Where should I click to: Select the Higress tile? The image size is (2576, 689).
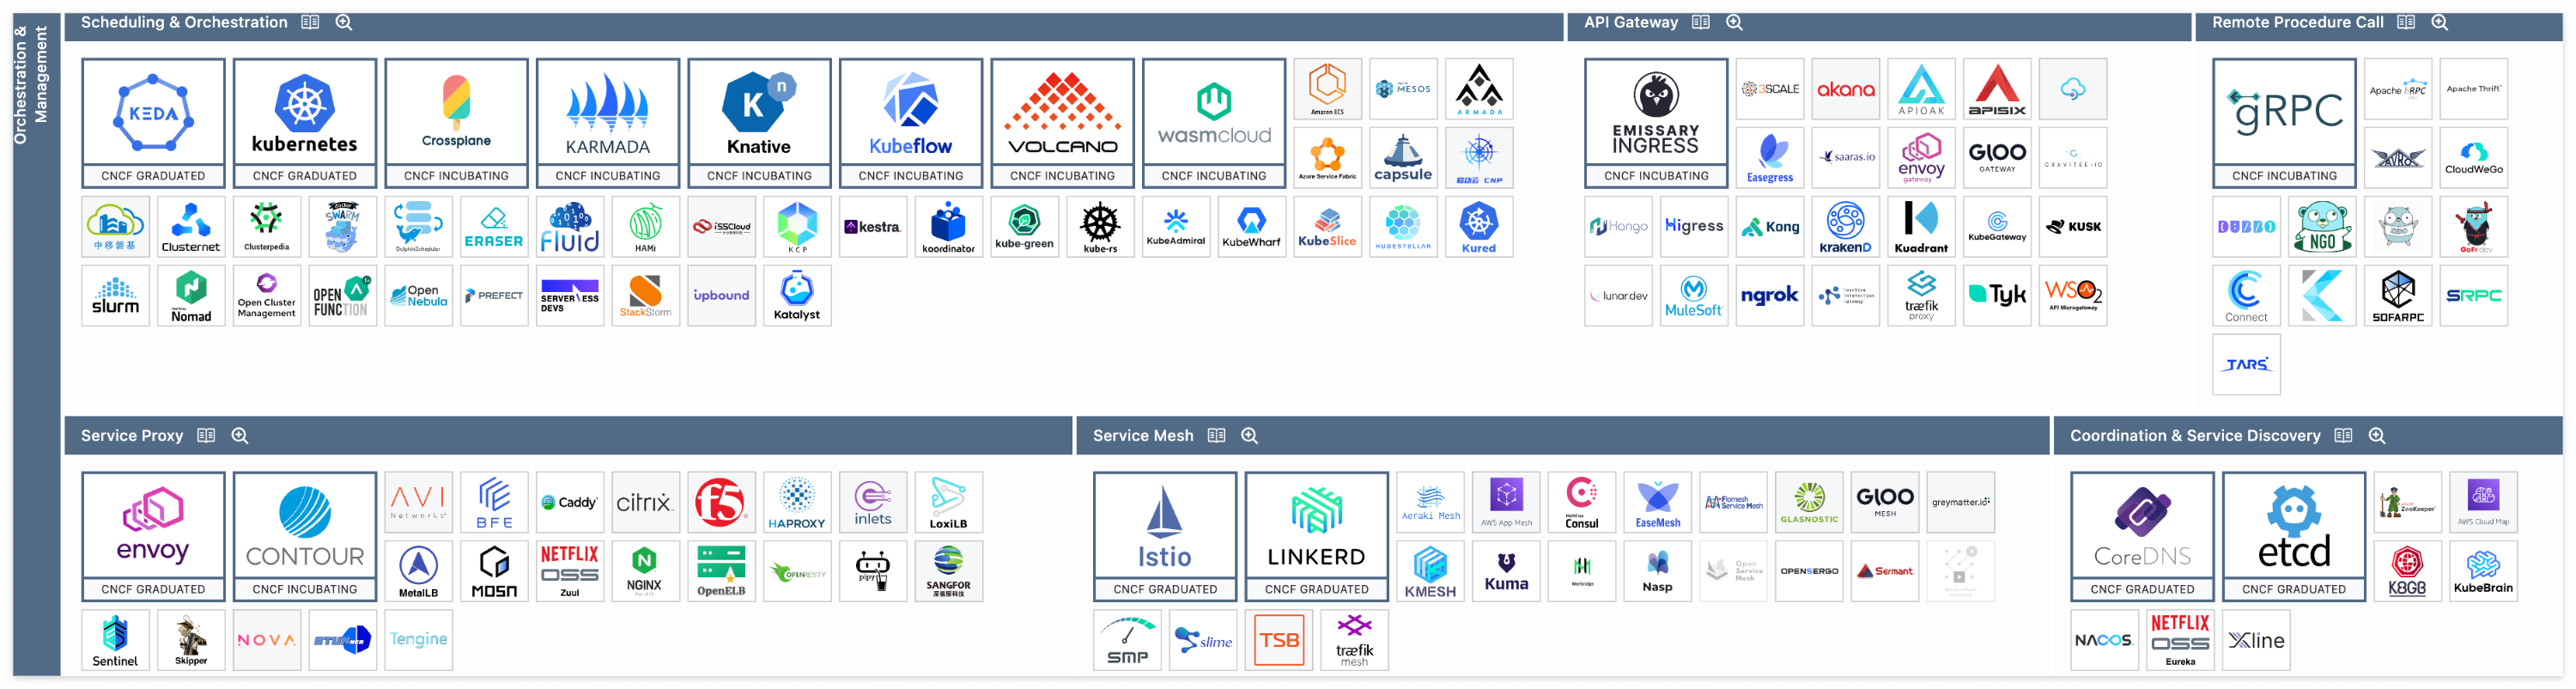tap(1694, 227)
